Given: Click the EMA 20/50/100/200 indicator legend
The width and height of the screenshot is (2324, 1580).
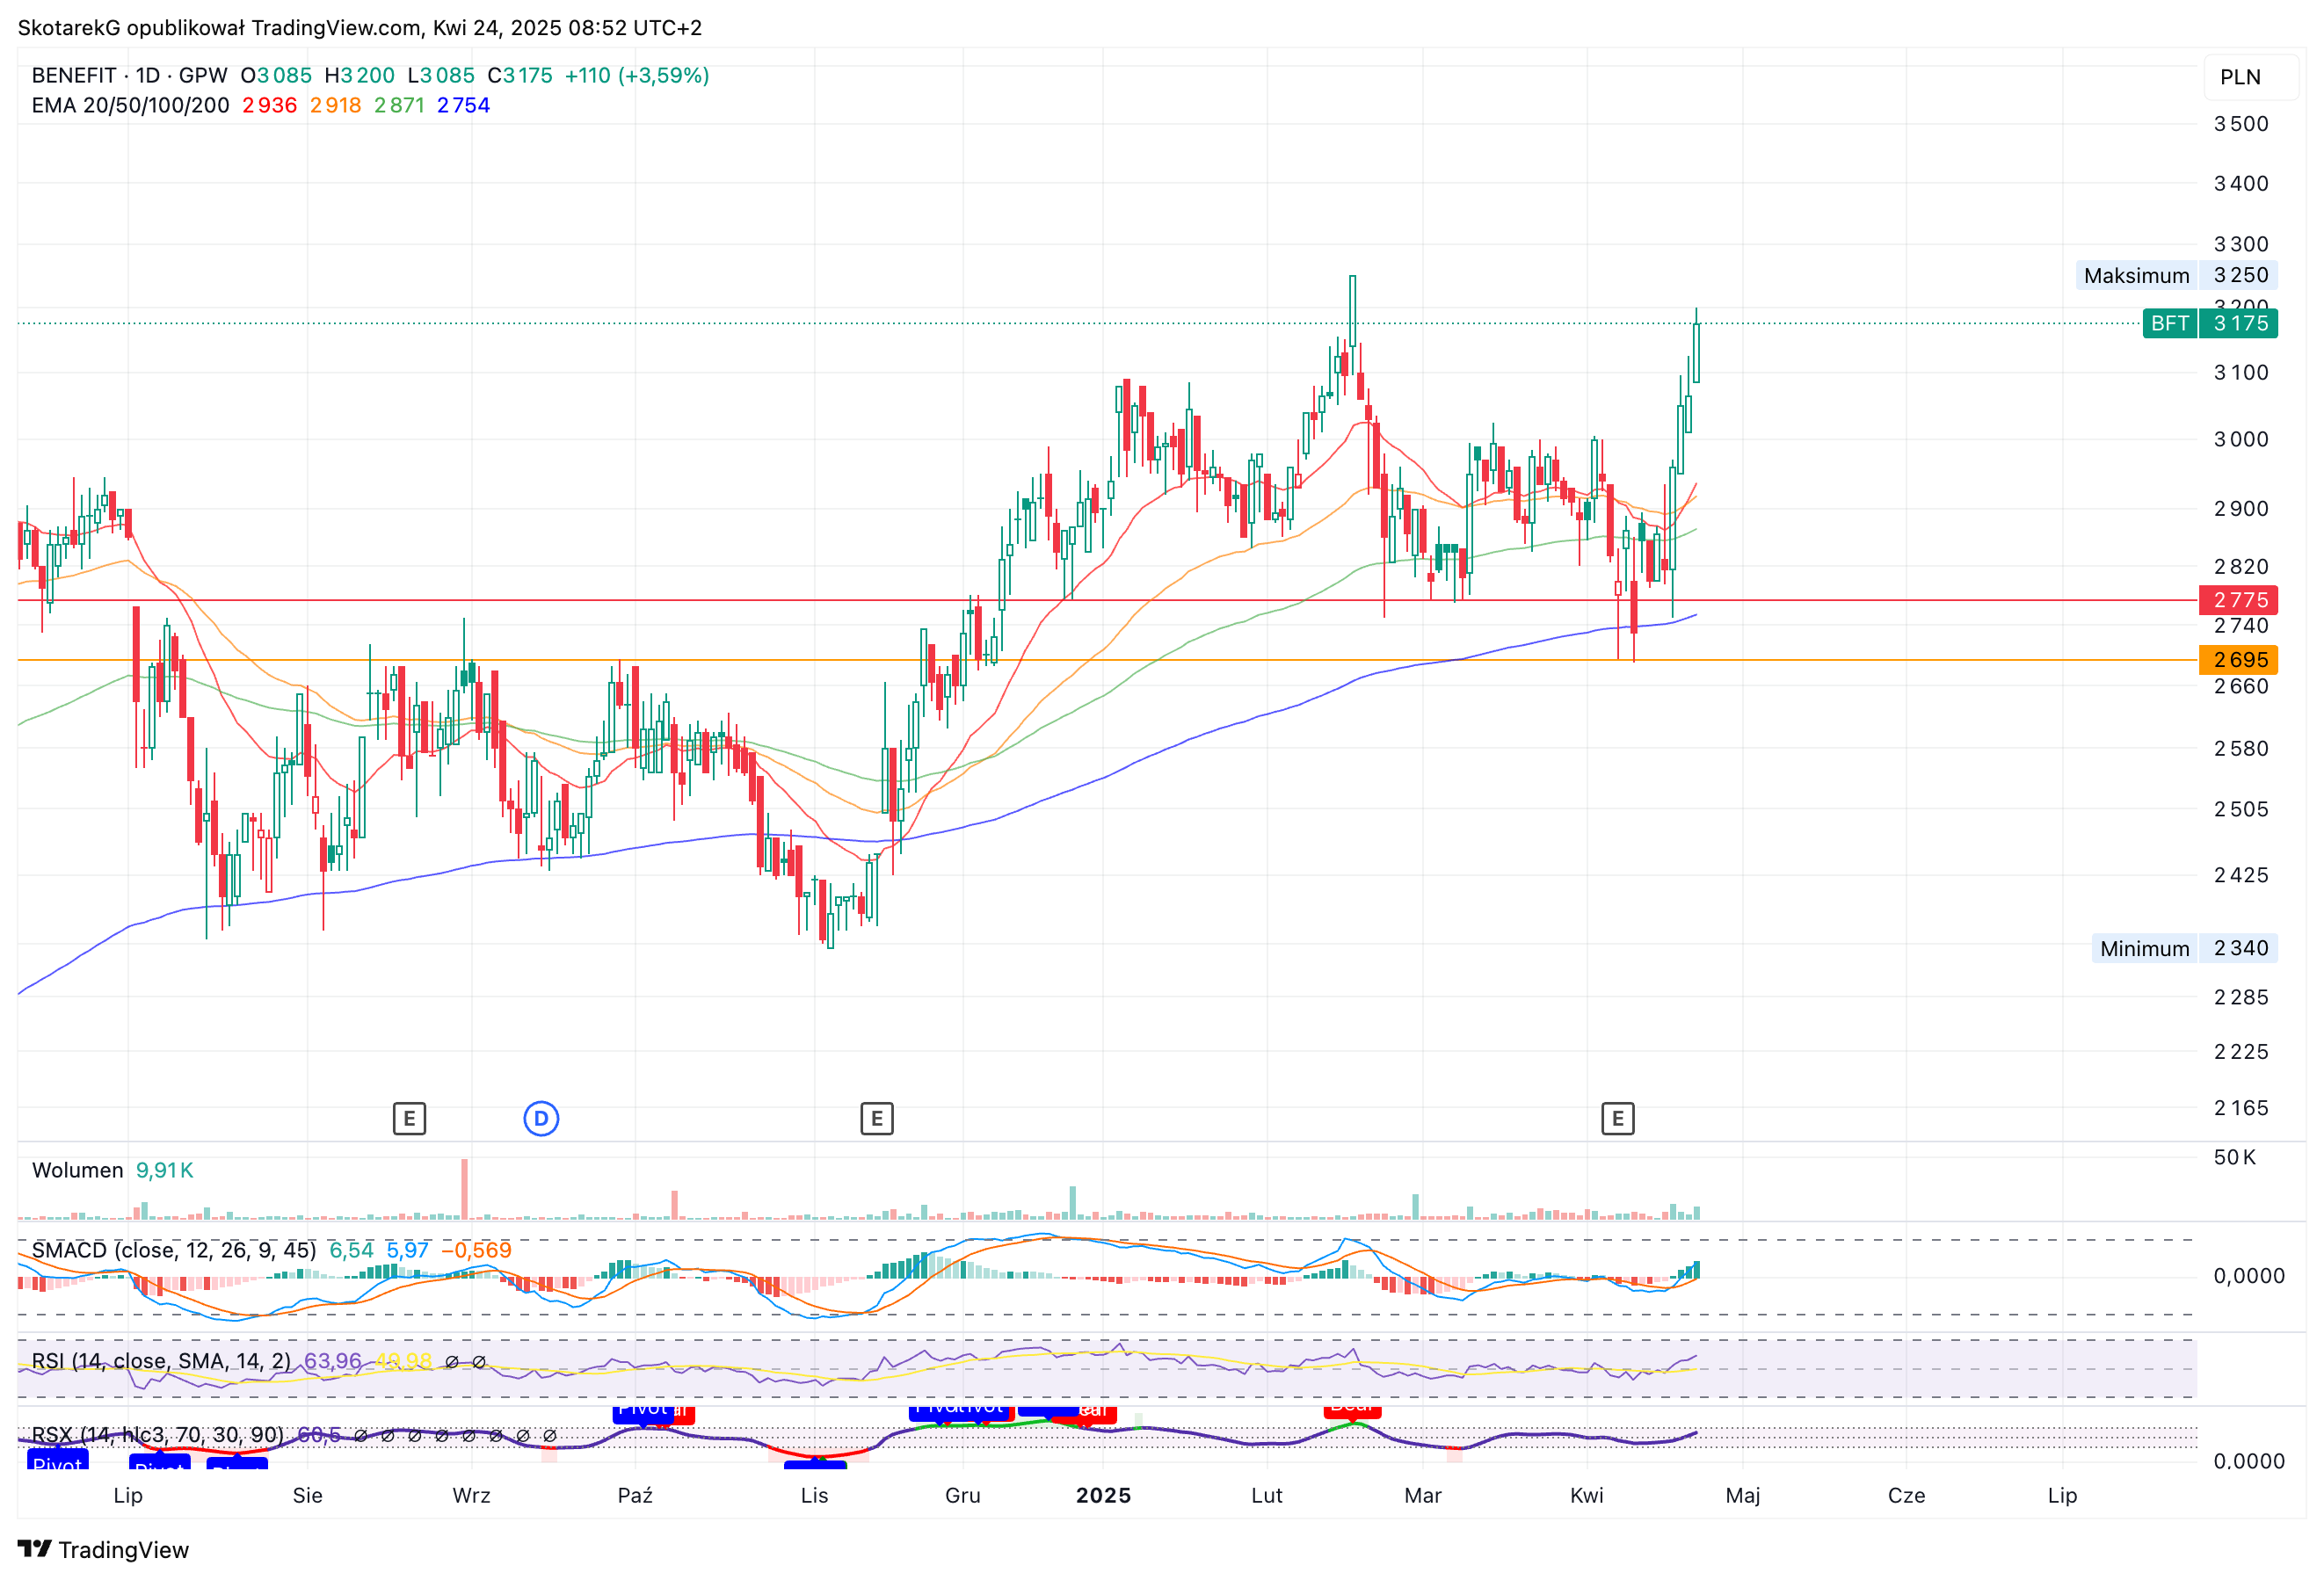Looking at the screenshot, I should (x=131, y=105).
